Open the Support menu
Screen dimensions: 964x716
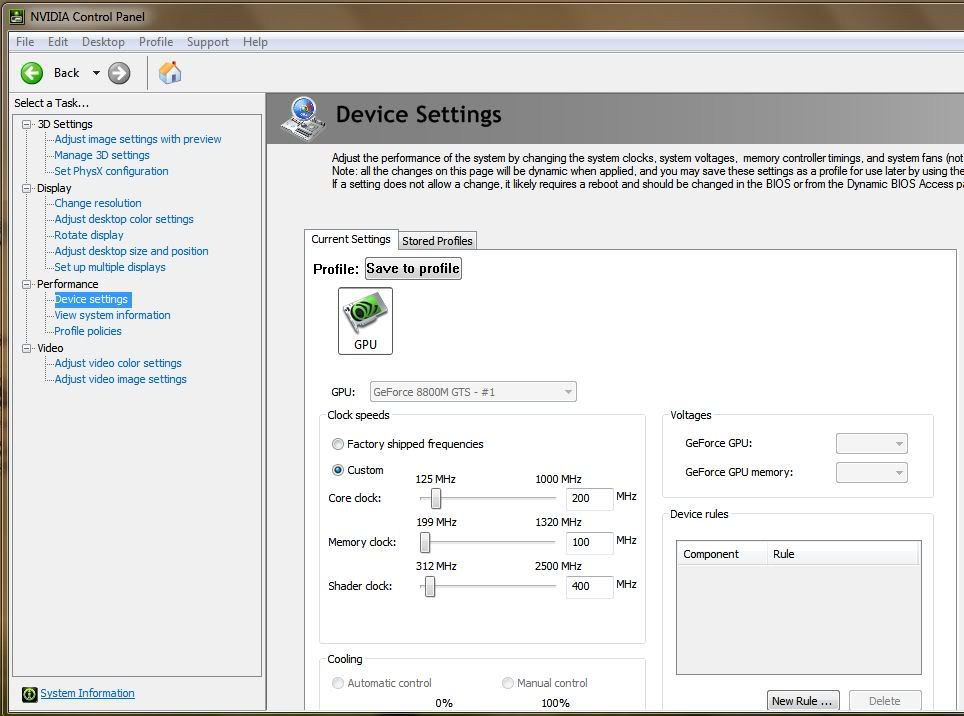point(208,42)
